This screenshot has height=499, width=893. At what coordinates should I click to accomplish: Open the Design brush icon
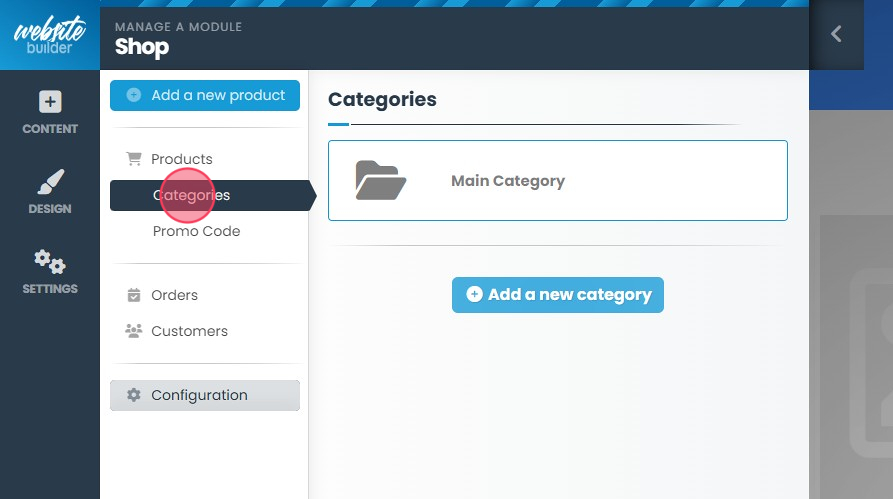point(49,182)
